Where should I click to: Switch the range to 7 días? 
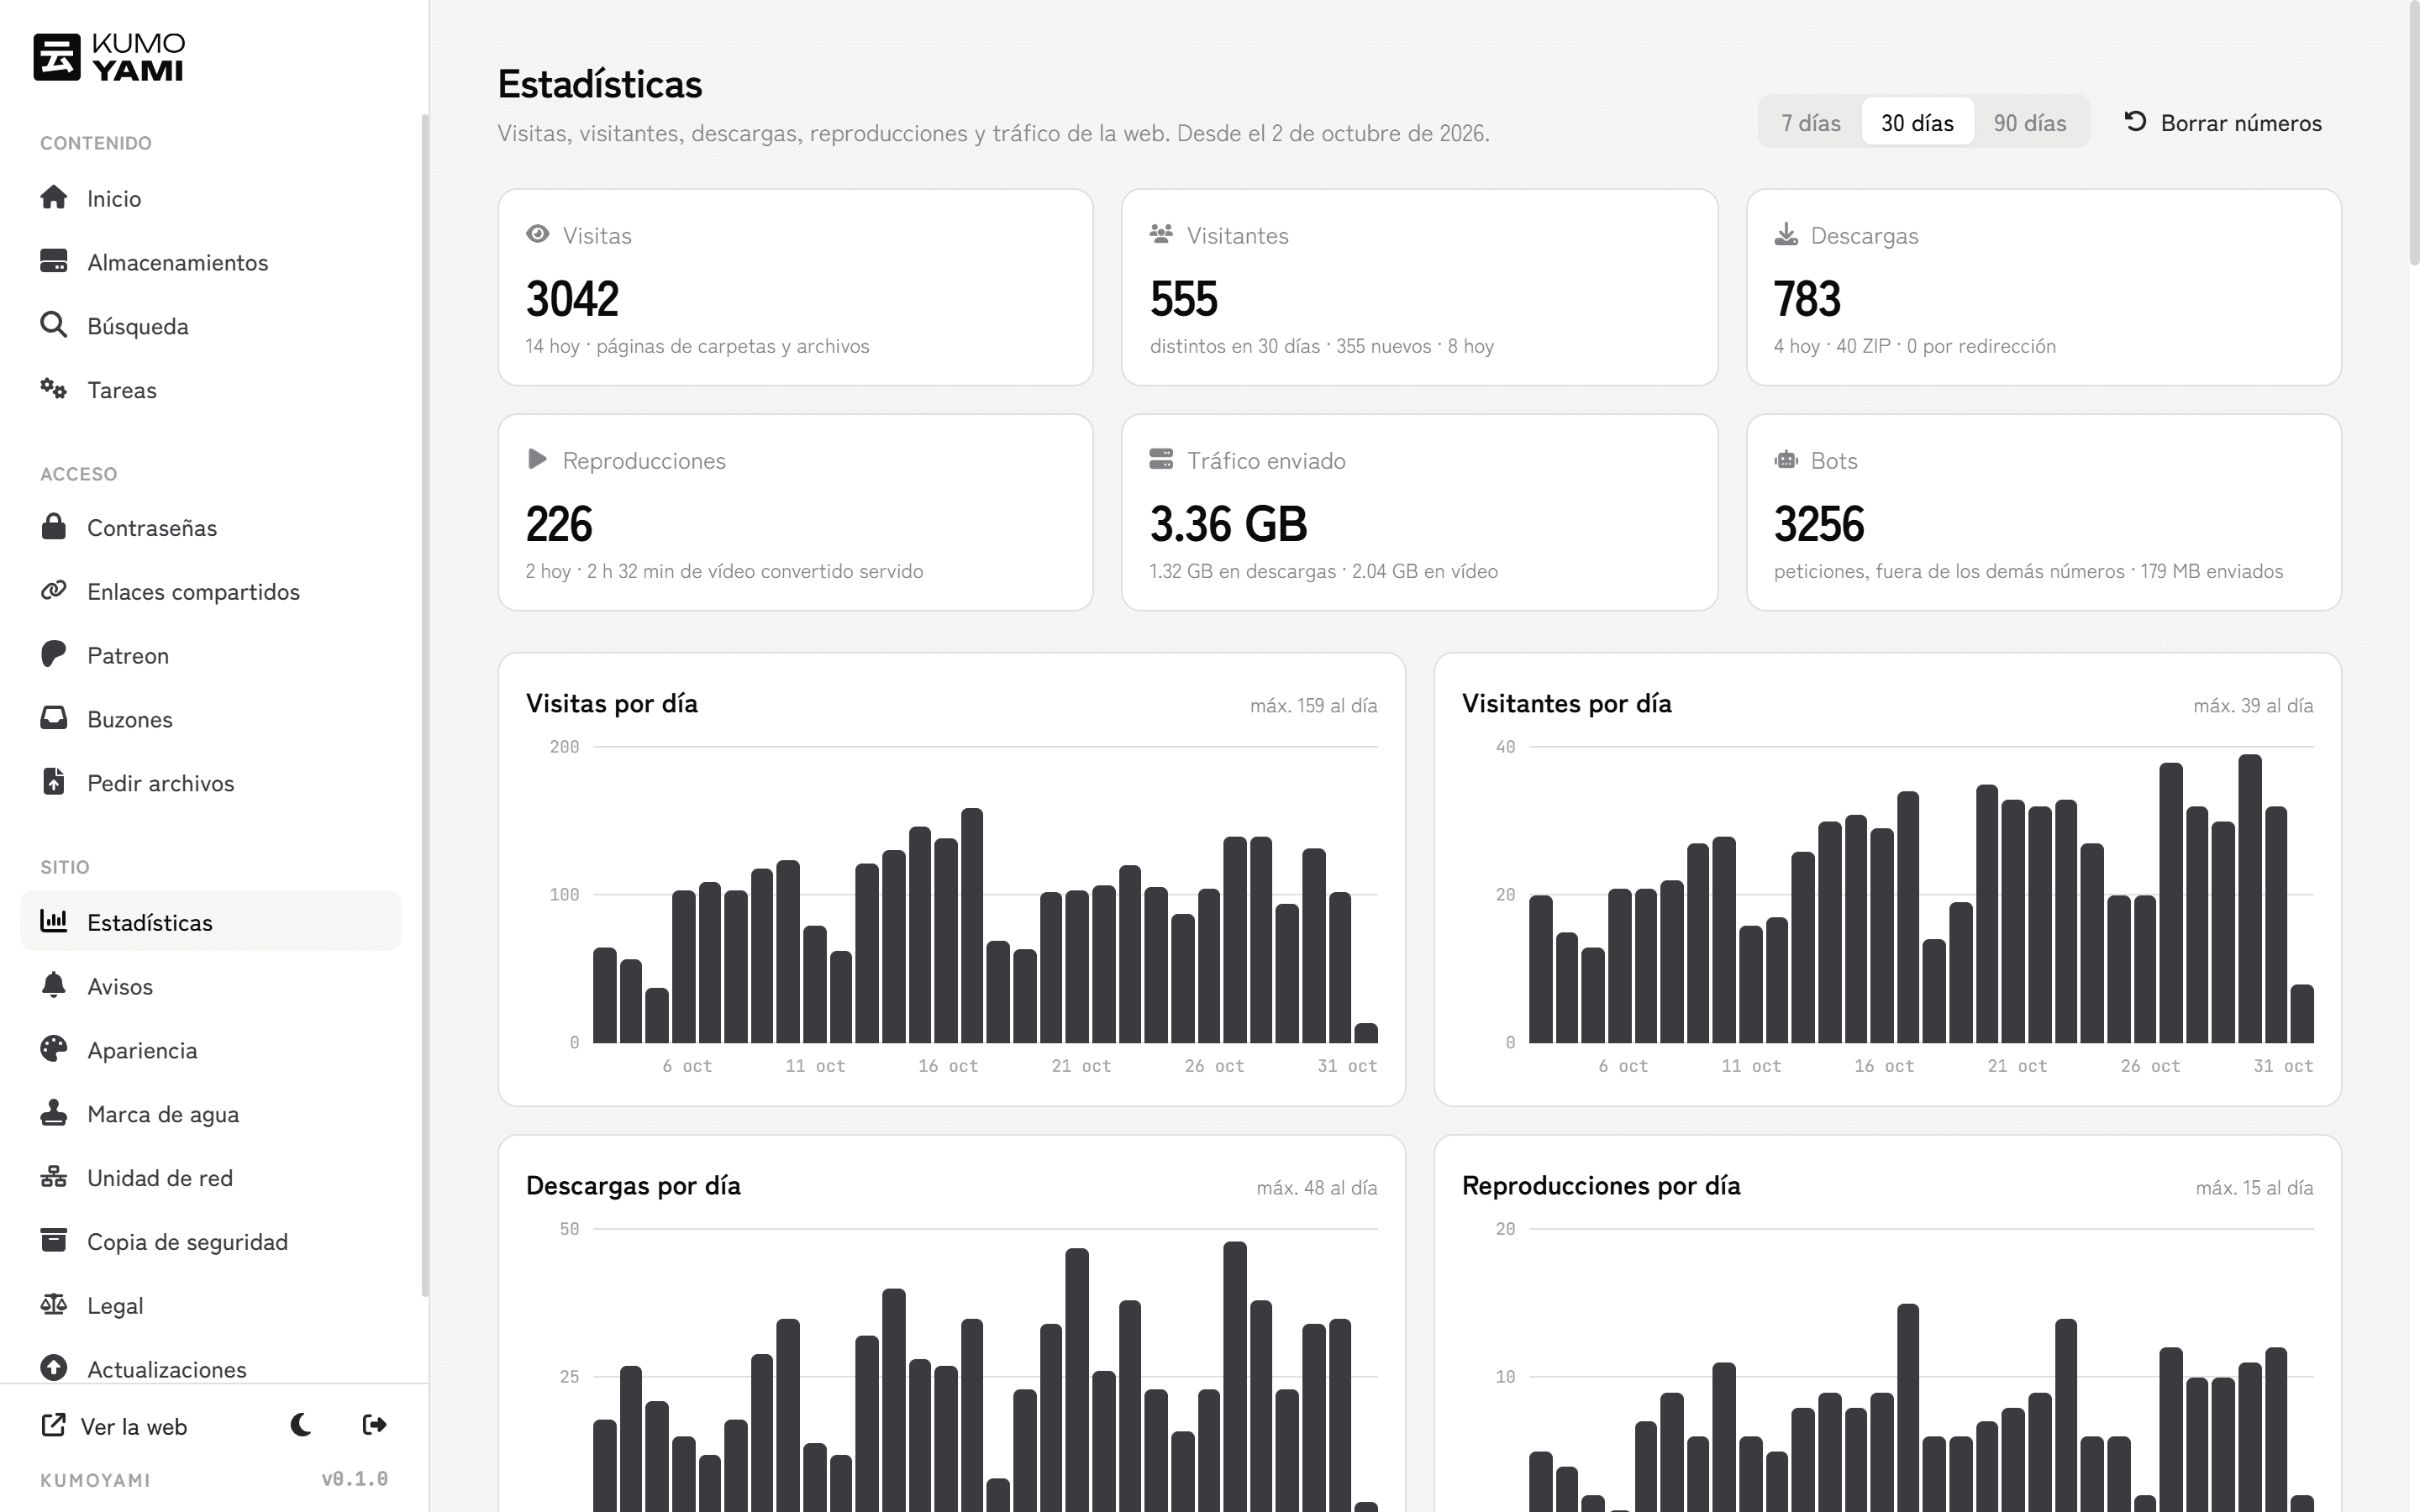pyautogui.click(x=1811, y=123)
